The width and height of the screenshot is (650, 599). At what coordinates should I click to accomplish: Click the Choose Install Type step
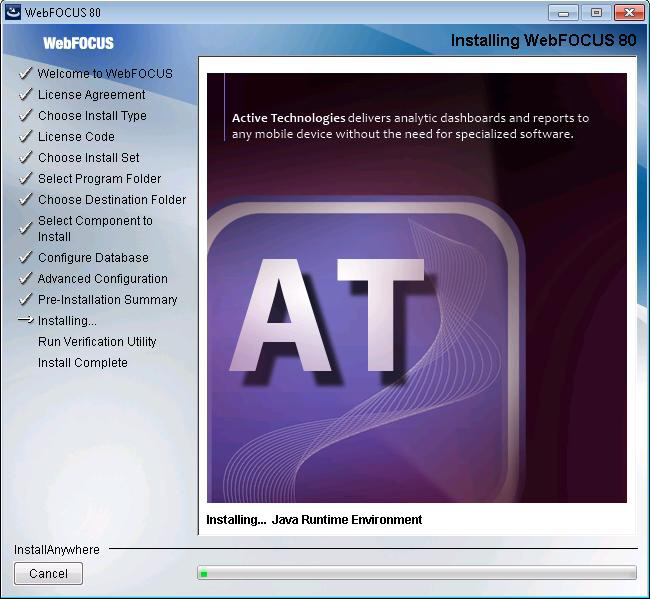[92, 116]
